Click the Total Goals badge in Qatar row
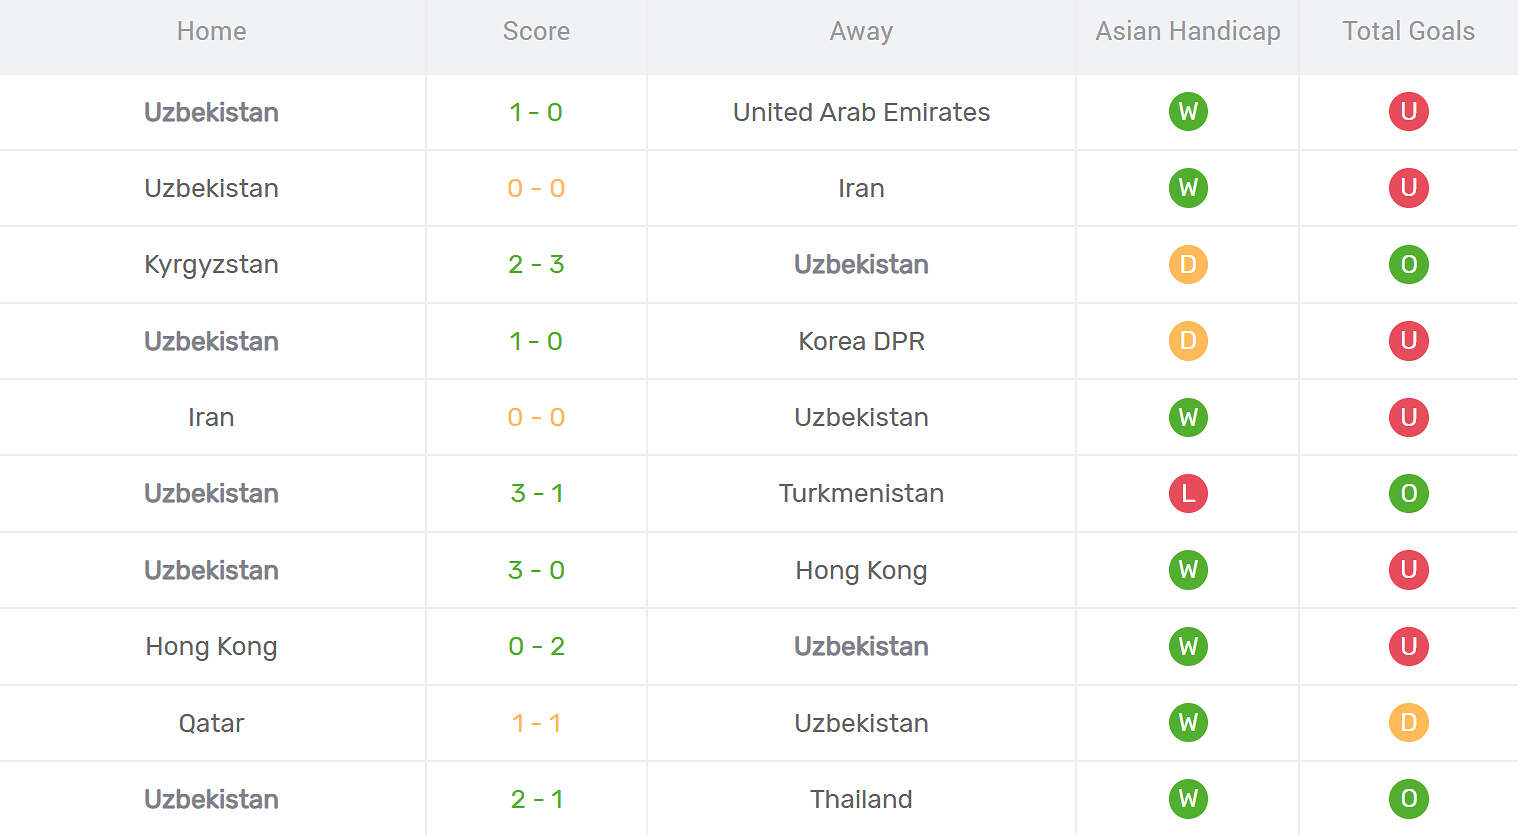Screen dimensions: 1521x835 [1408, 722]
